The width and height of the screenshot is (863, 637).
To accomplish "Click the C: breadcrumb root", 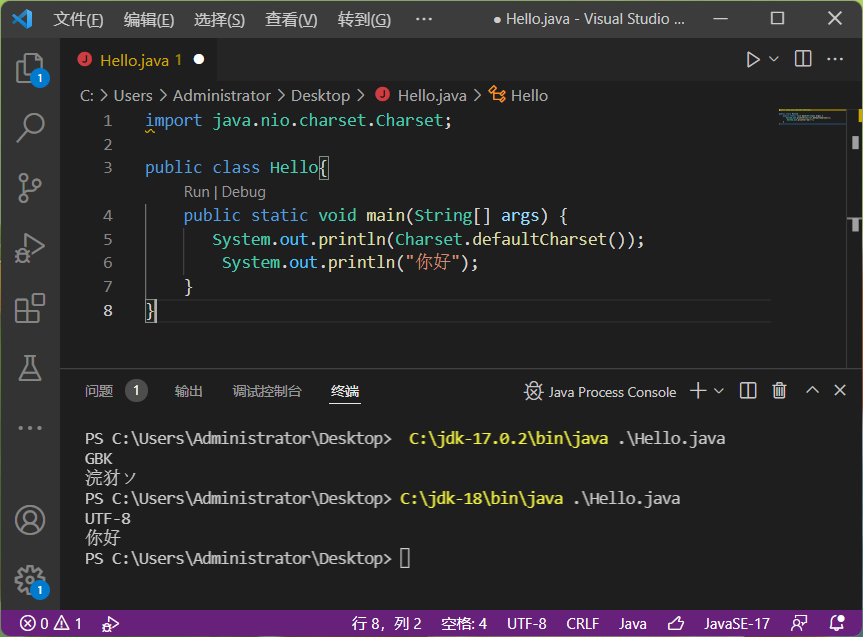I will click(x=87, y=96).
